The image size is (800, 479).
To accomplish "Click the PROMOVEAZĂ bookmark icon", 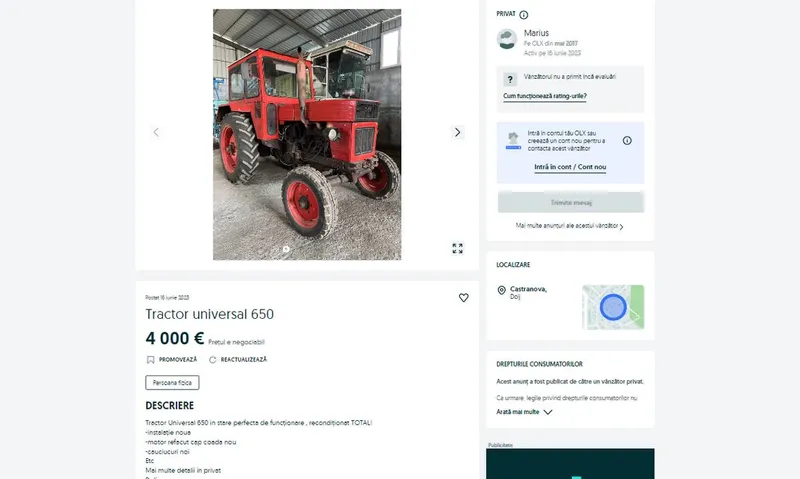I will pyautogui.click(x=151, y=360).
